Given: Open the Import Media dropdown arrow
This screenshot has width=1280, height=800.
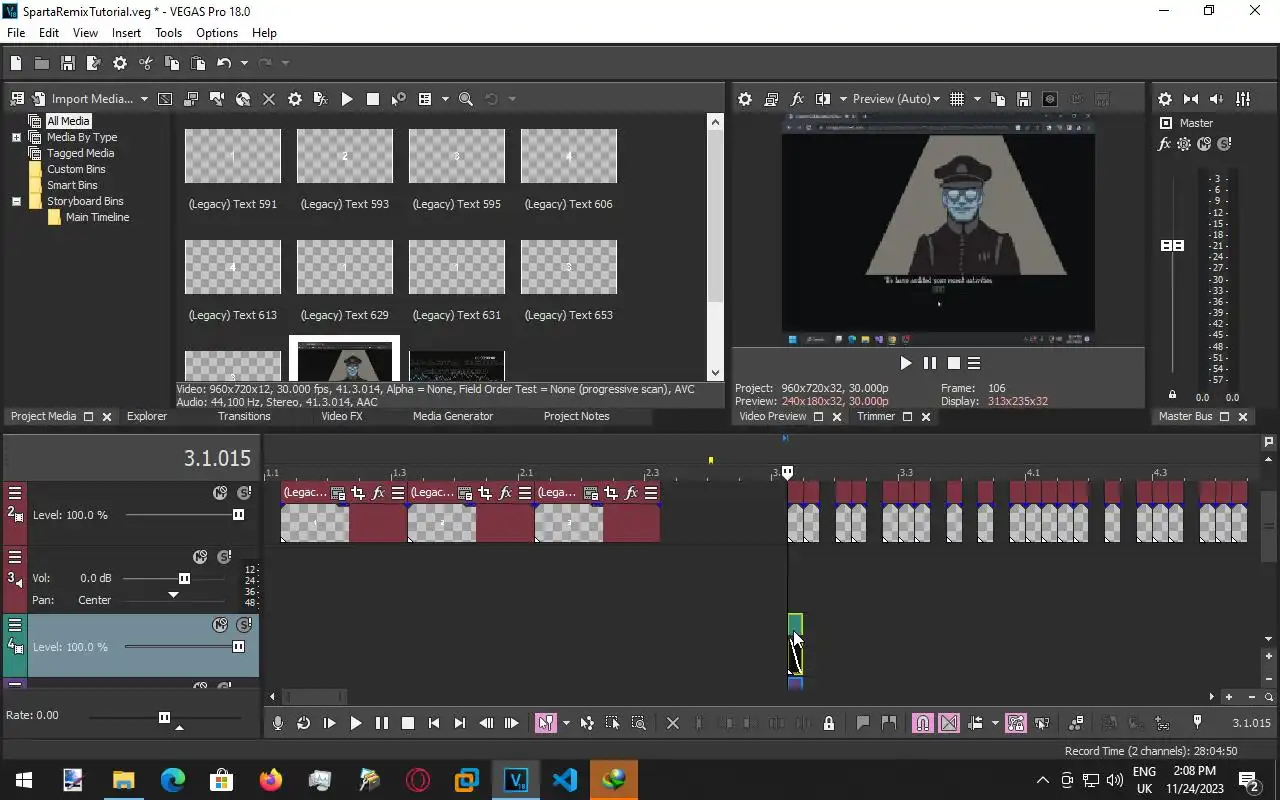Looking at the screenshot, I should (x=144, y=99).
